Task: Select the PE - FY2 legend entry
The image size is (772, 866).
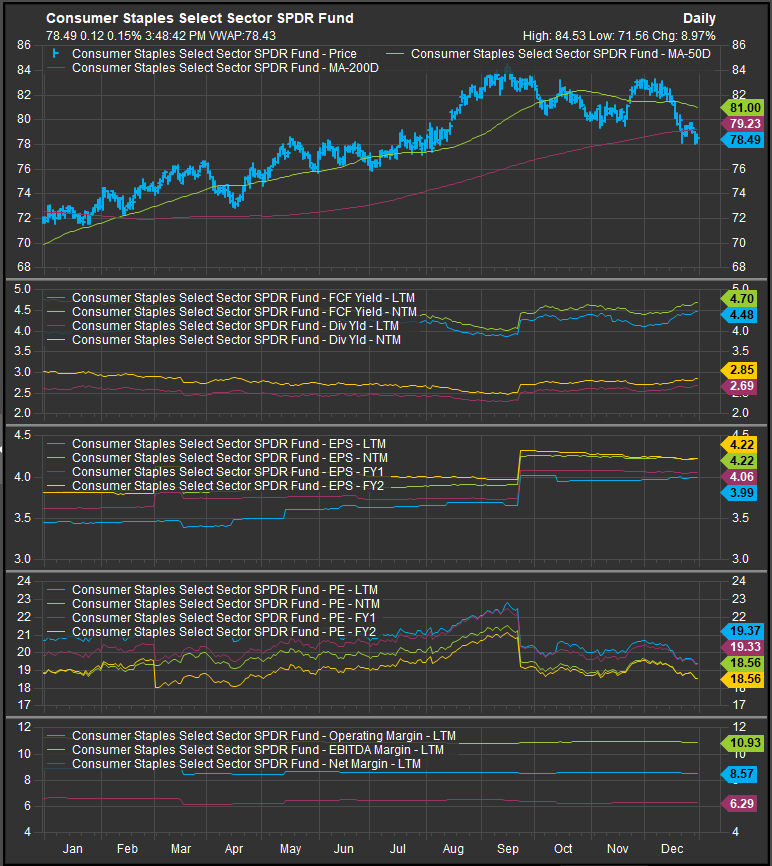Action: pyautogui.click(x=211, y=632)
